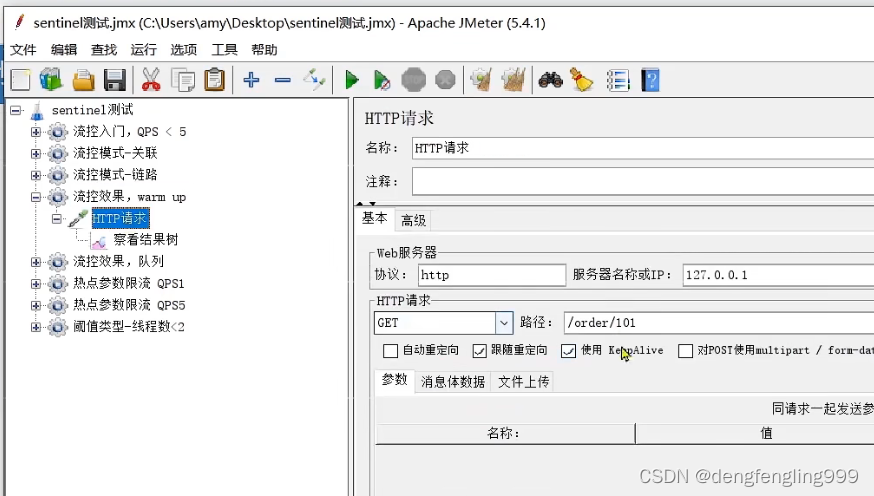Screen dimensions: 874x496
Task: Switch to the 高级 tab
Action: click(x=413, y=221)
